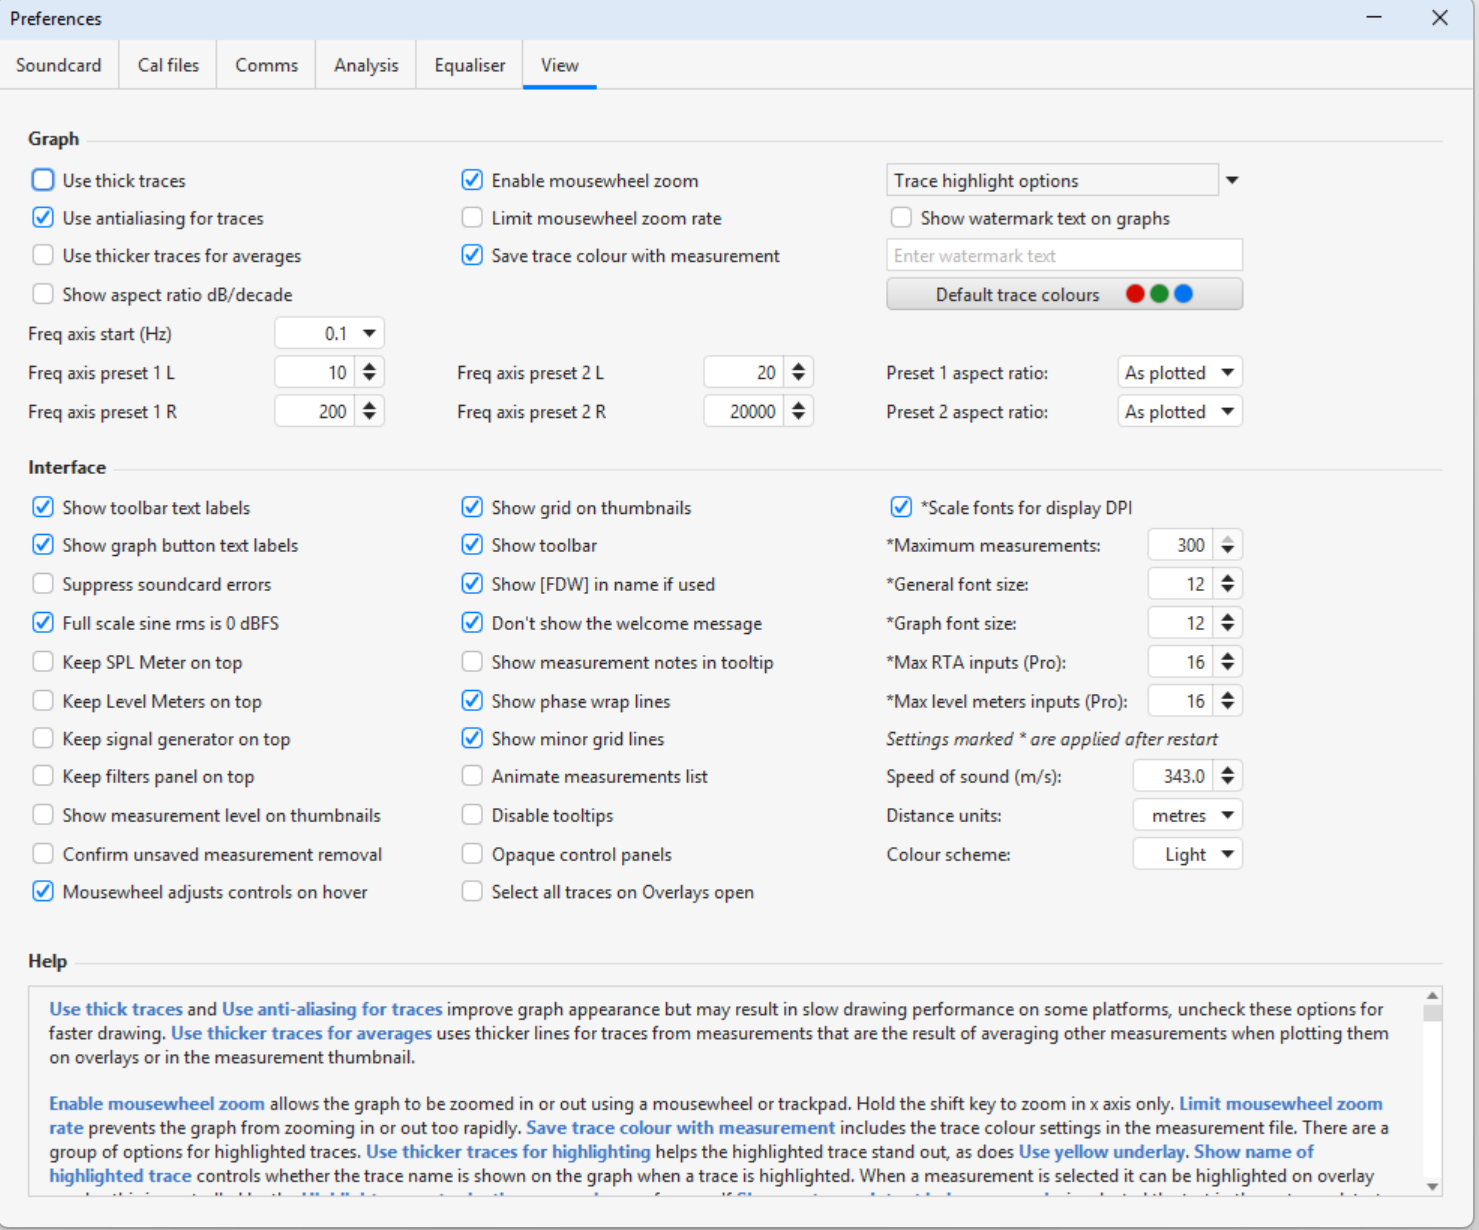Open Preset 2 aspect ratio dropdown
Viewport: 1479px width, 1230px height.
1180,412
